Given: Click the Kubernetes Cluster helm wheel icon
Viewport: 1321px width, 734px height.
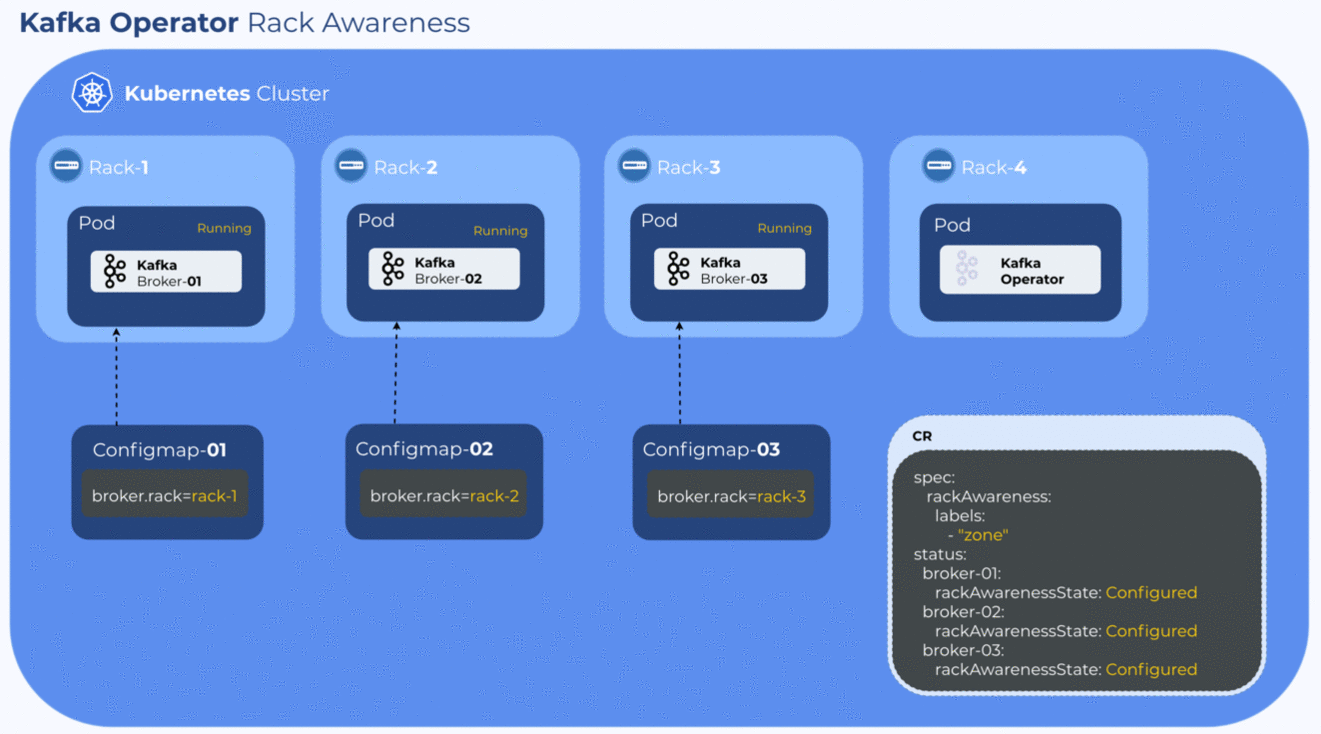Looking at the screenshot, I should [91, 93].
